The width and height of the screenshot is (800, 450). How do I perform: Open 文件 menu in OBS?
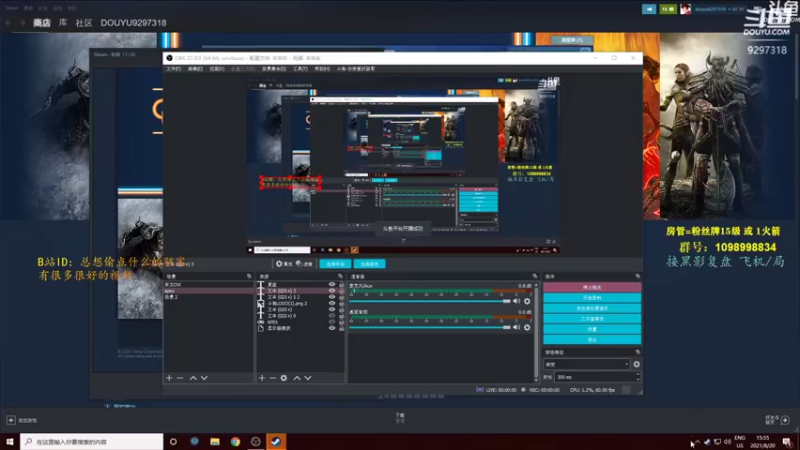[x=173, y=69]
